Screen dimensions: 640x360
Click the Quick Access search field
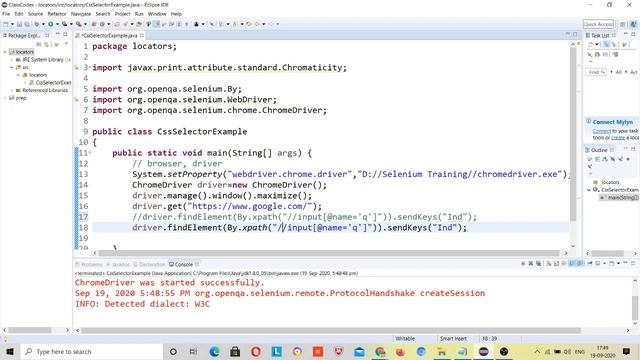coord(598,24)
